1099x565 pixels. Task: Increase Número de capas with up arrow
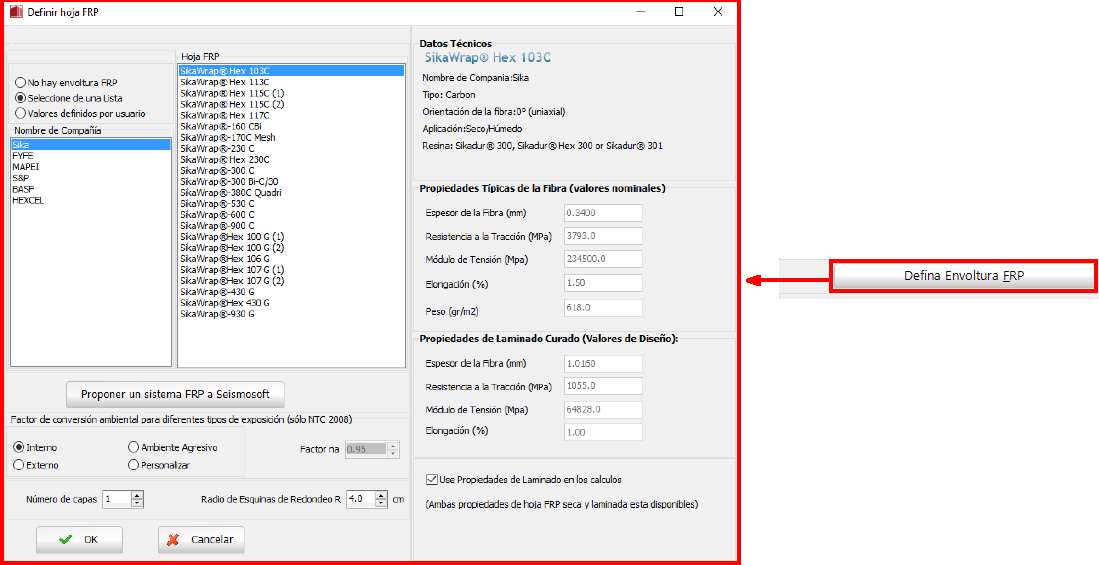pyautogui.click(x=137, y=494)
